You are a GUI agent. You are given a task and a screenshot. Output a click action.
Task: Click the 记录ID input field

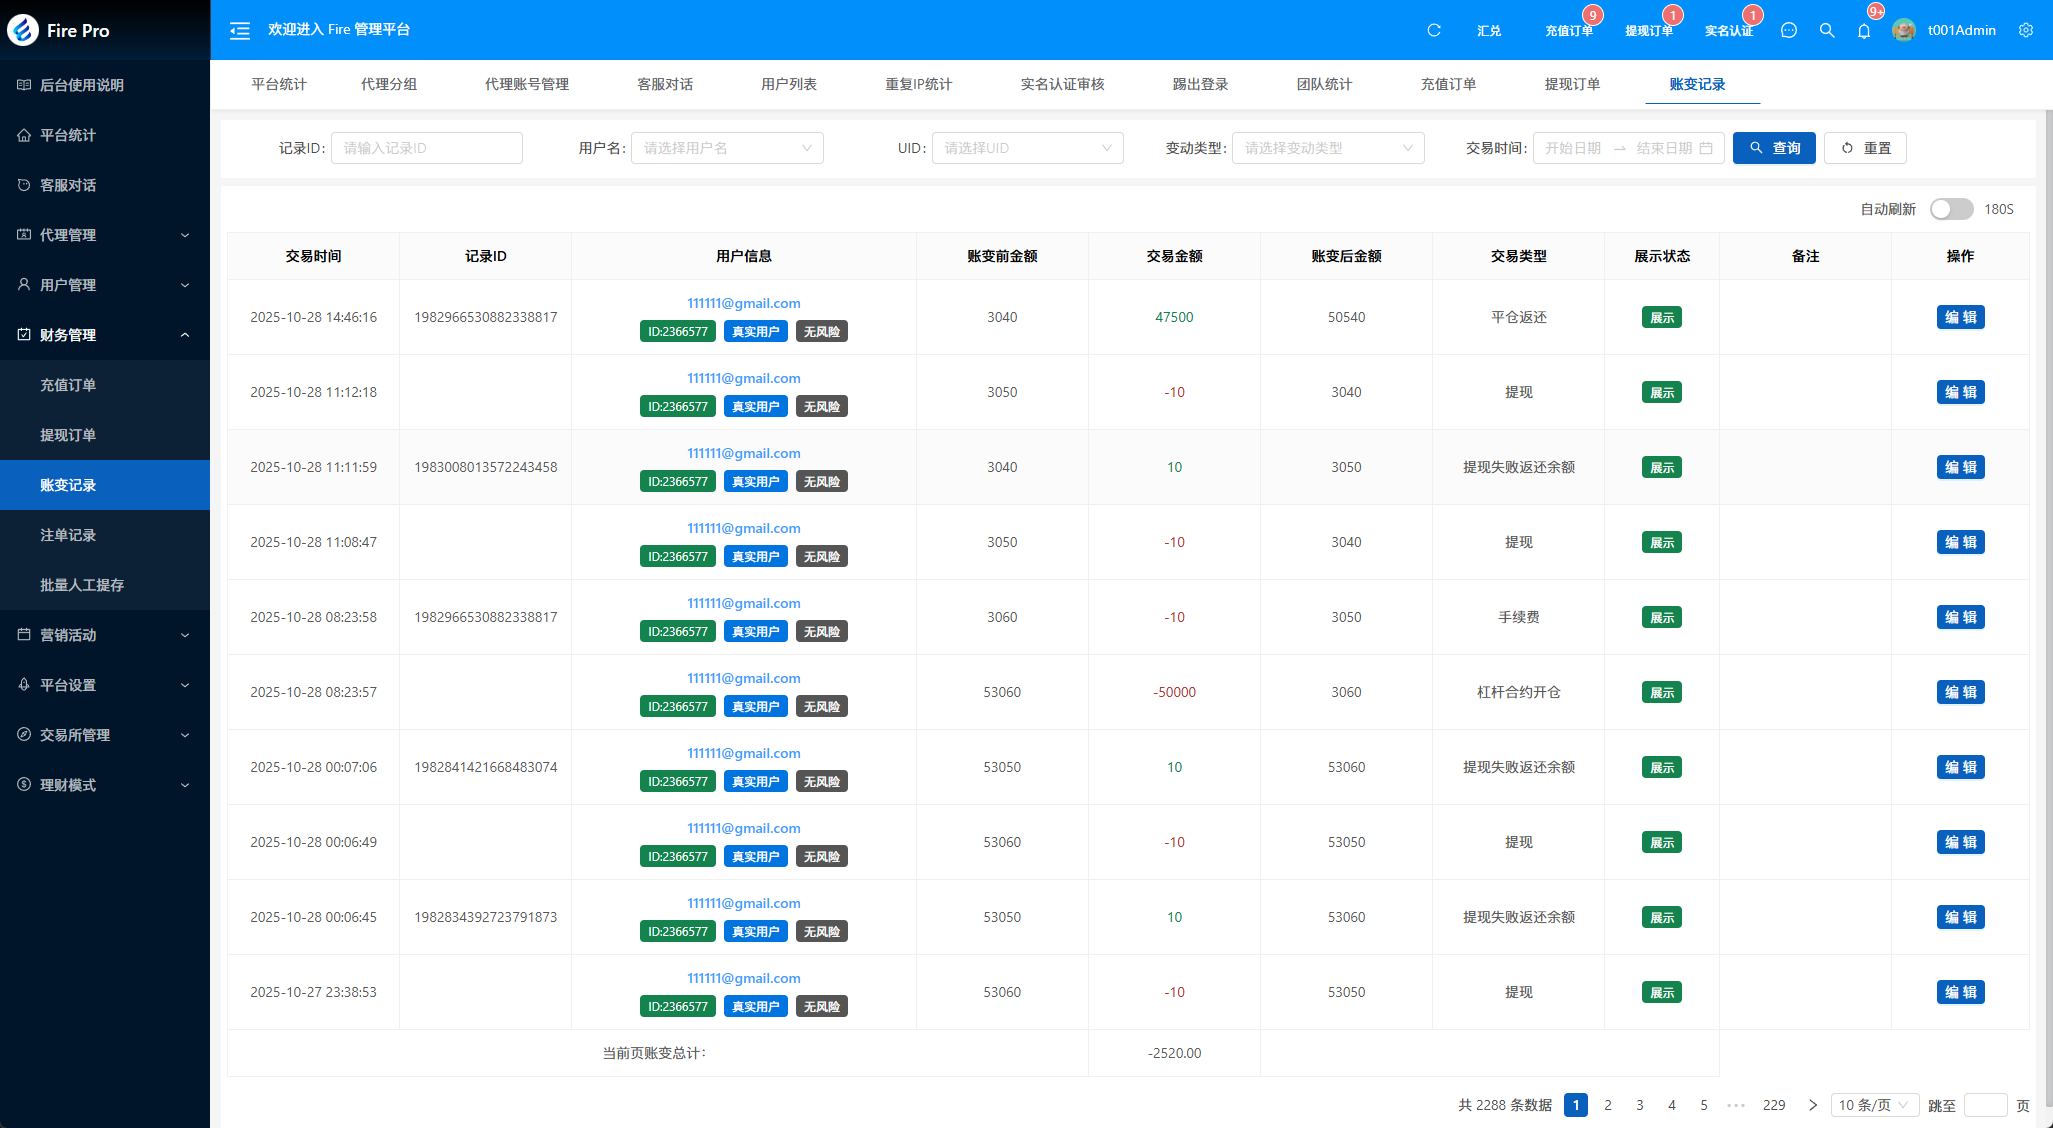[426, 148]
